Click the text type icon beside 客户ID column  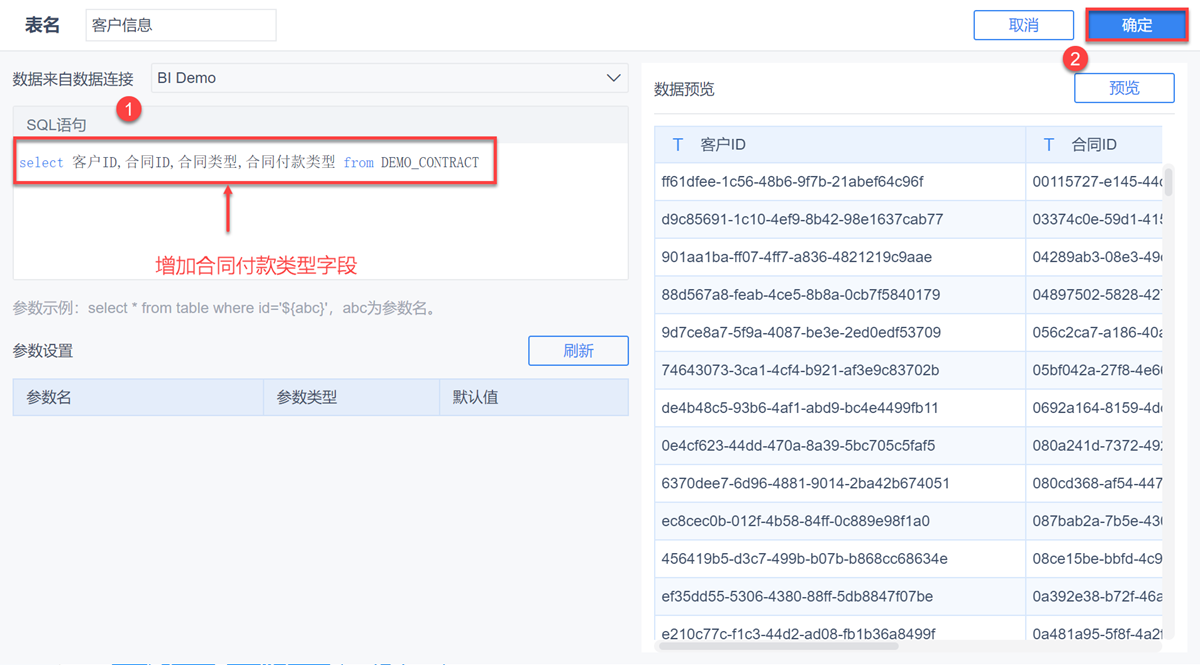pyautogui.click(x=678, y=145)
